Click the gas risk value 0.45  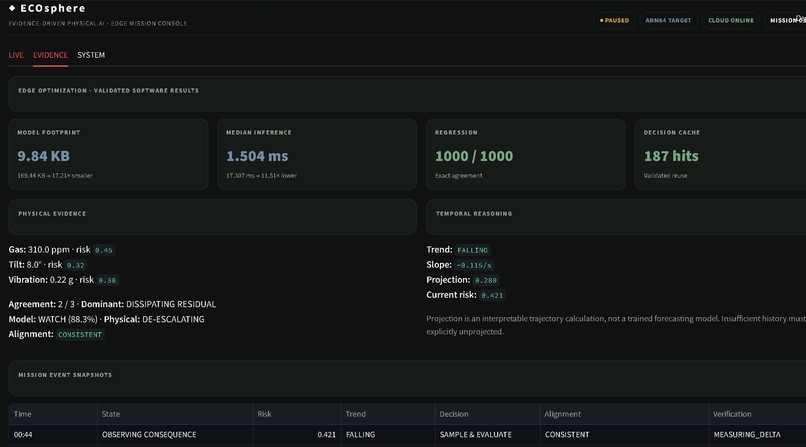coord(104,250)
